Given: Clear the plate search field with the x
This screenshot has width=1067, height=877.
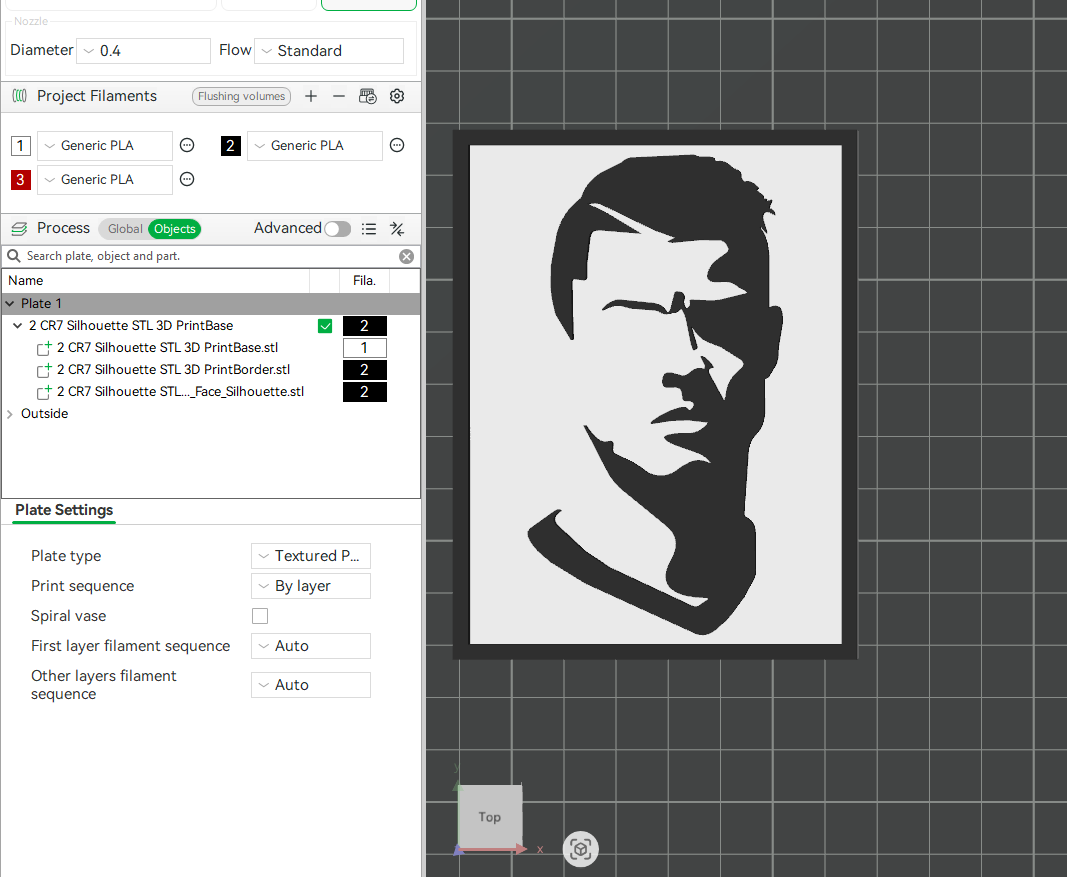Looking at the screenshot, I should [x=406, y=256].
